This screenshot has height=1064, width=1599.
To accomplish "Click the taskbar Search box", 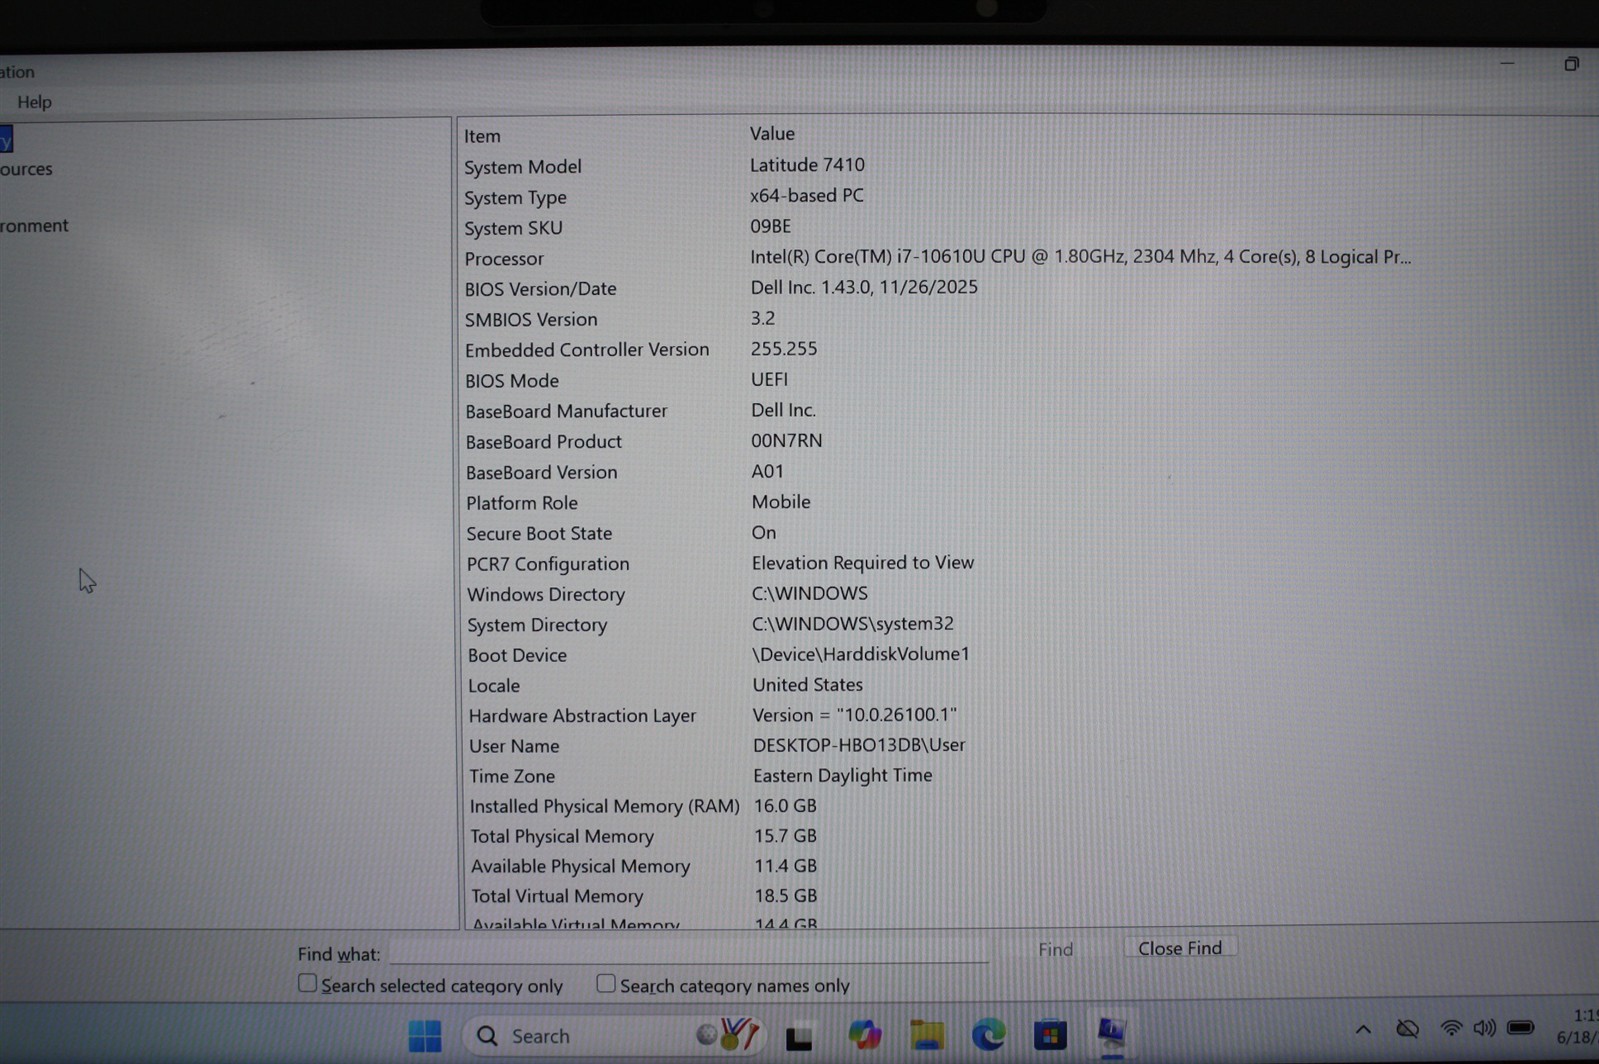I will click(614, 1035).
